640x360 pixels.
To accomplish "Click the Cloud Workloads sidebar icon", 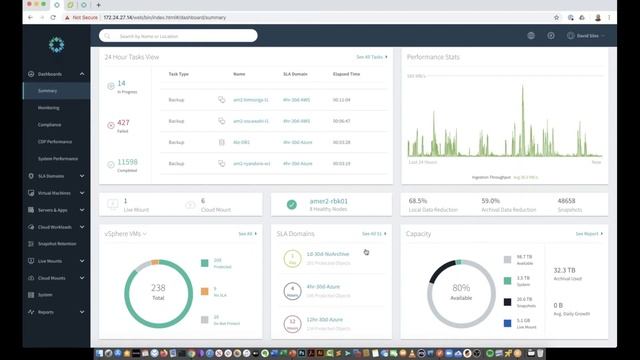I will [x=31, y=227].
